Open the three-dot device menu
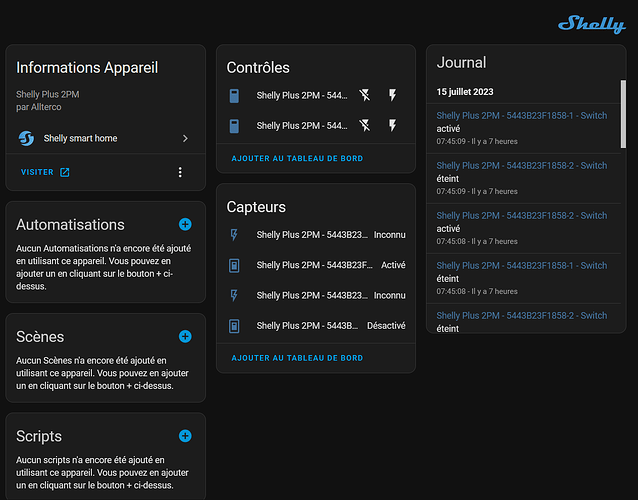This screenshot has height=500, width=638. 180,172
